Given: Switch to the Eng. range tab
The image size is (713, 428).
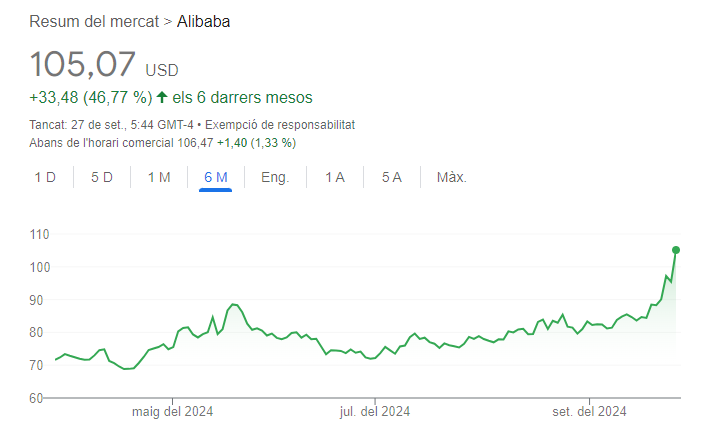Looking at the screenshot, I should [x=275, y=177].
